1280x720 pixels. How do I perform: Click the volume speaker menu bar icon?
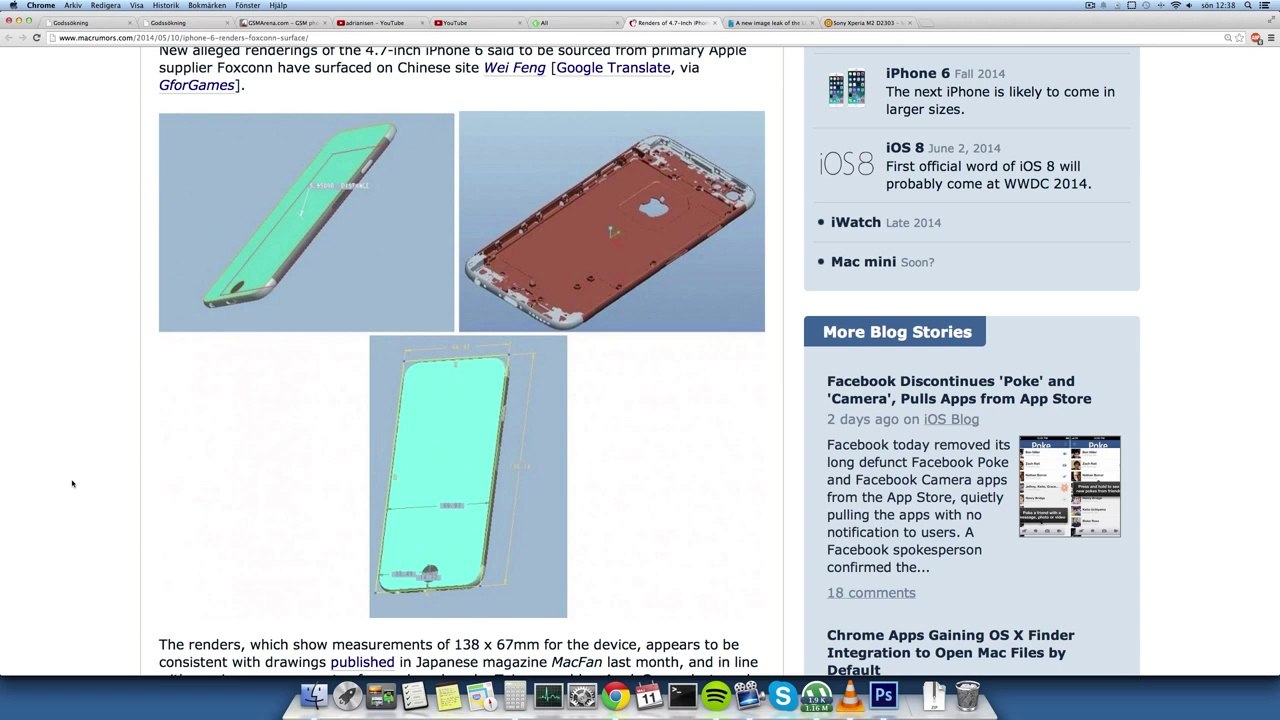pyautogui.click(x=1190, y=5)
